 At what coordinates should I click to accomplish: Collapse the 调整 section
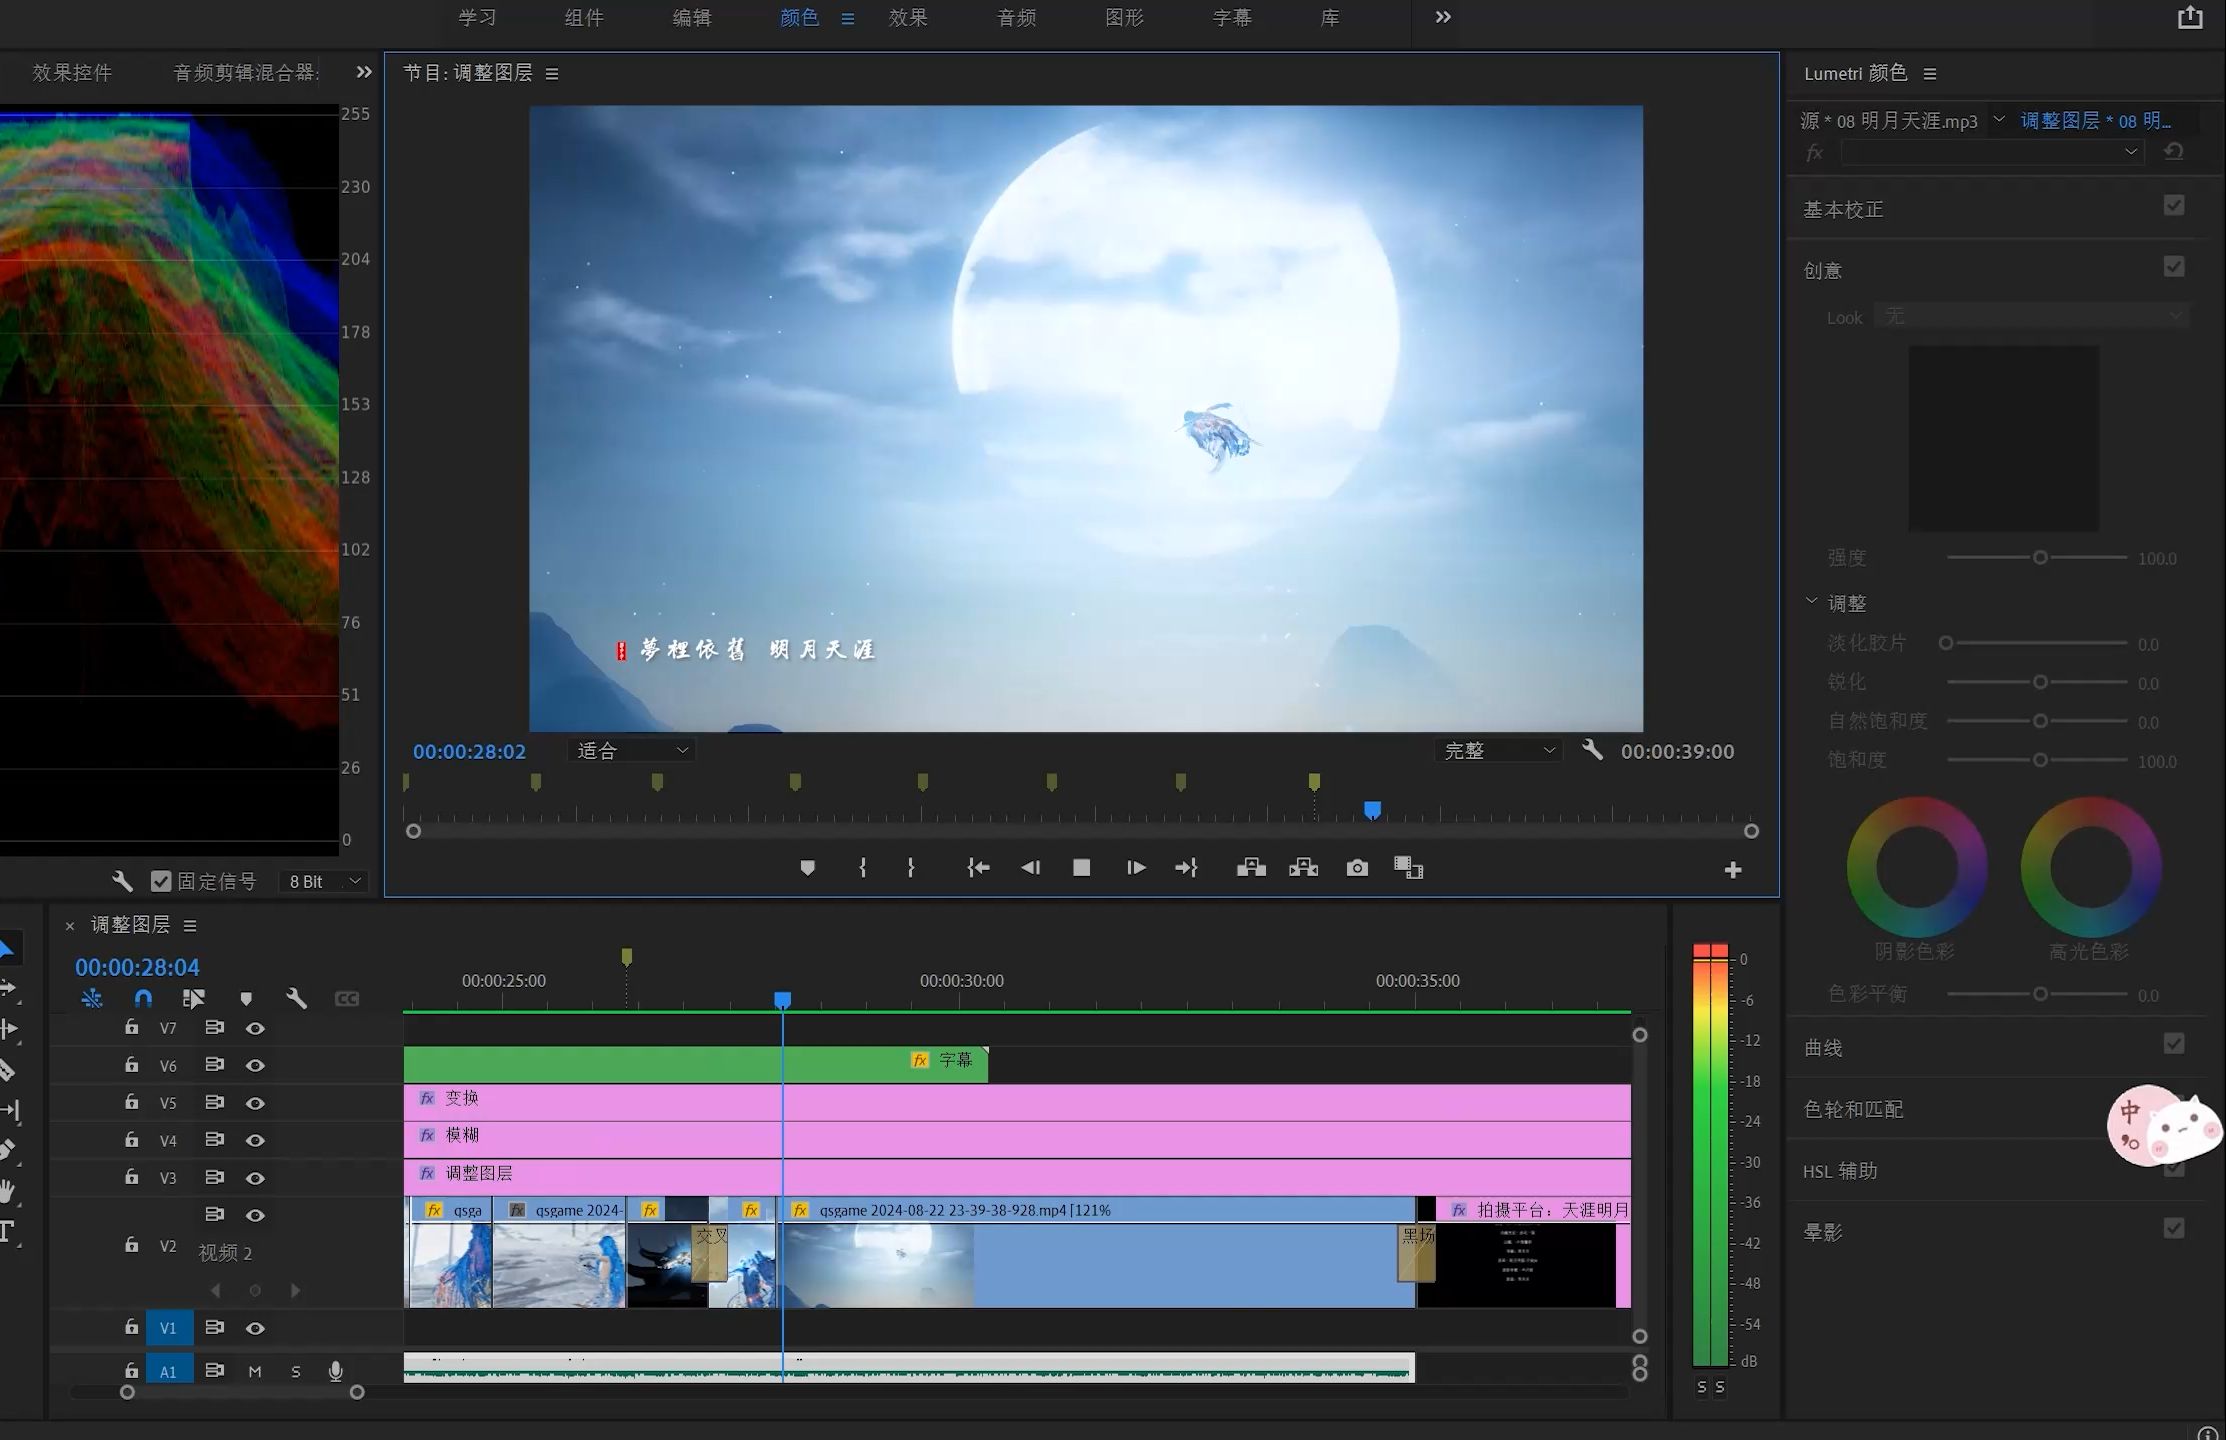[x=1811, y=602]
